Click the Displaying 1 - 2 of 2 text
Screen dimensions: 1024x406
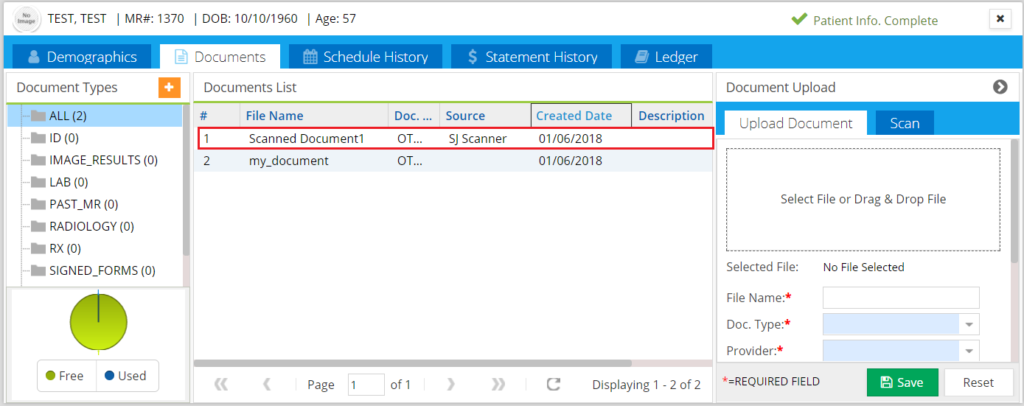pos(647,384)
